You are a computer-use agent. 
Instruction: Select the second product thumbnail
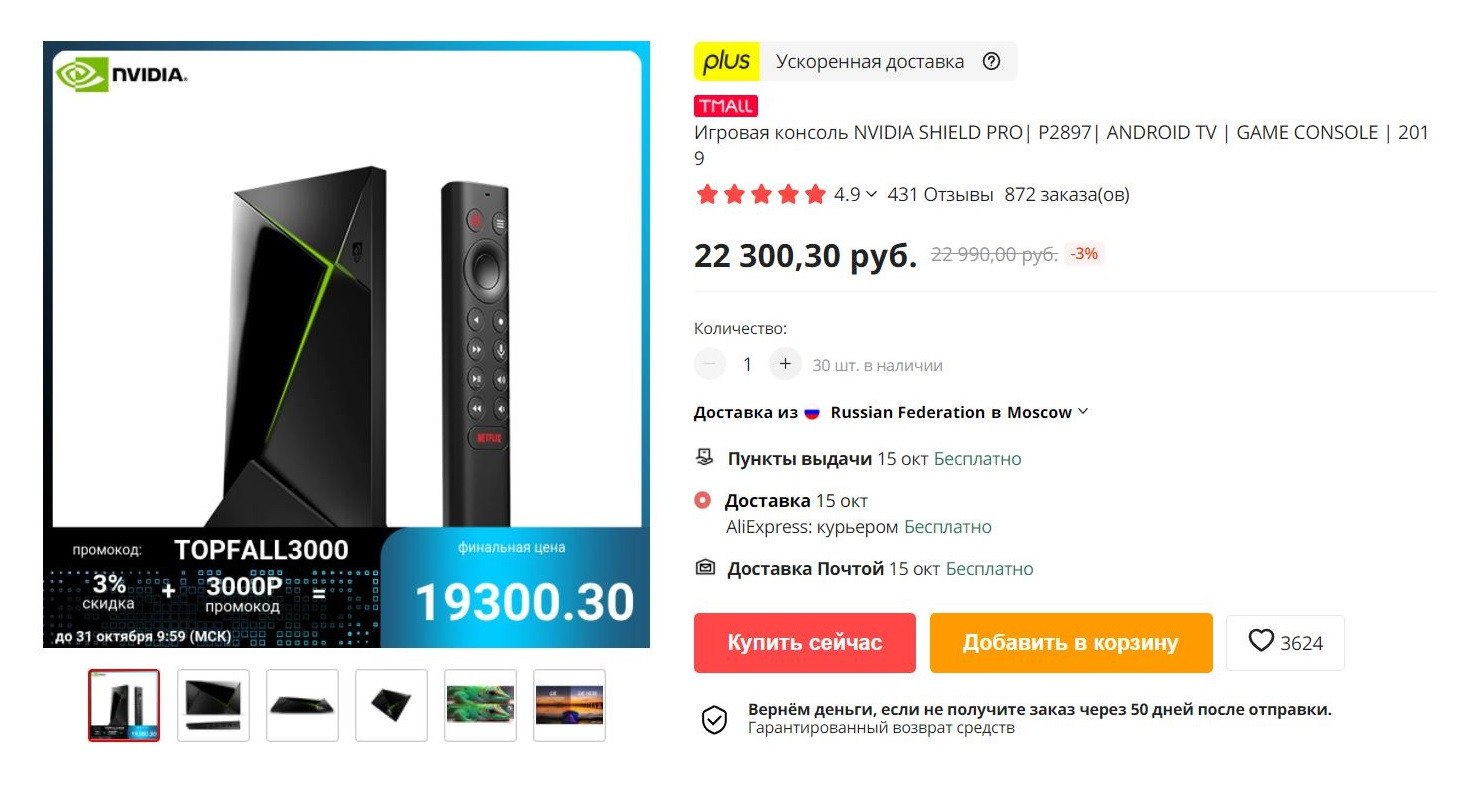click(x=213, y=705)
